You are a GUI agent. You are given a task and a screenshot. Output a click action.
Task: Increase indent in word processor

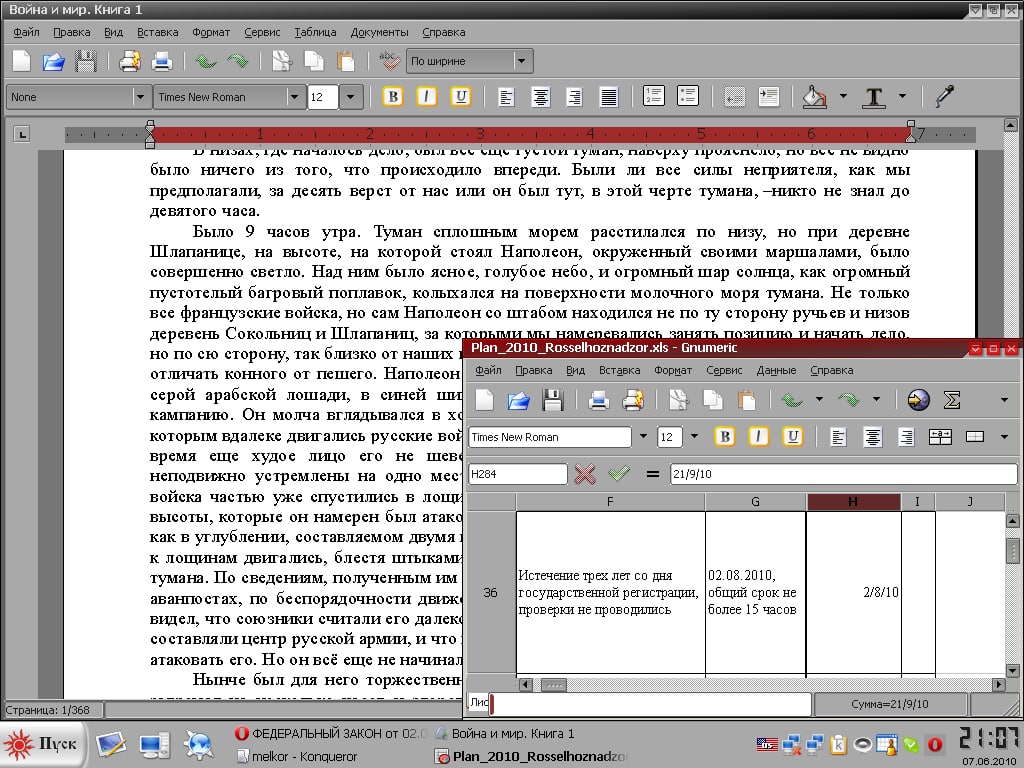(769, 97)
